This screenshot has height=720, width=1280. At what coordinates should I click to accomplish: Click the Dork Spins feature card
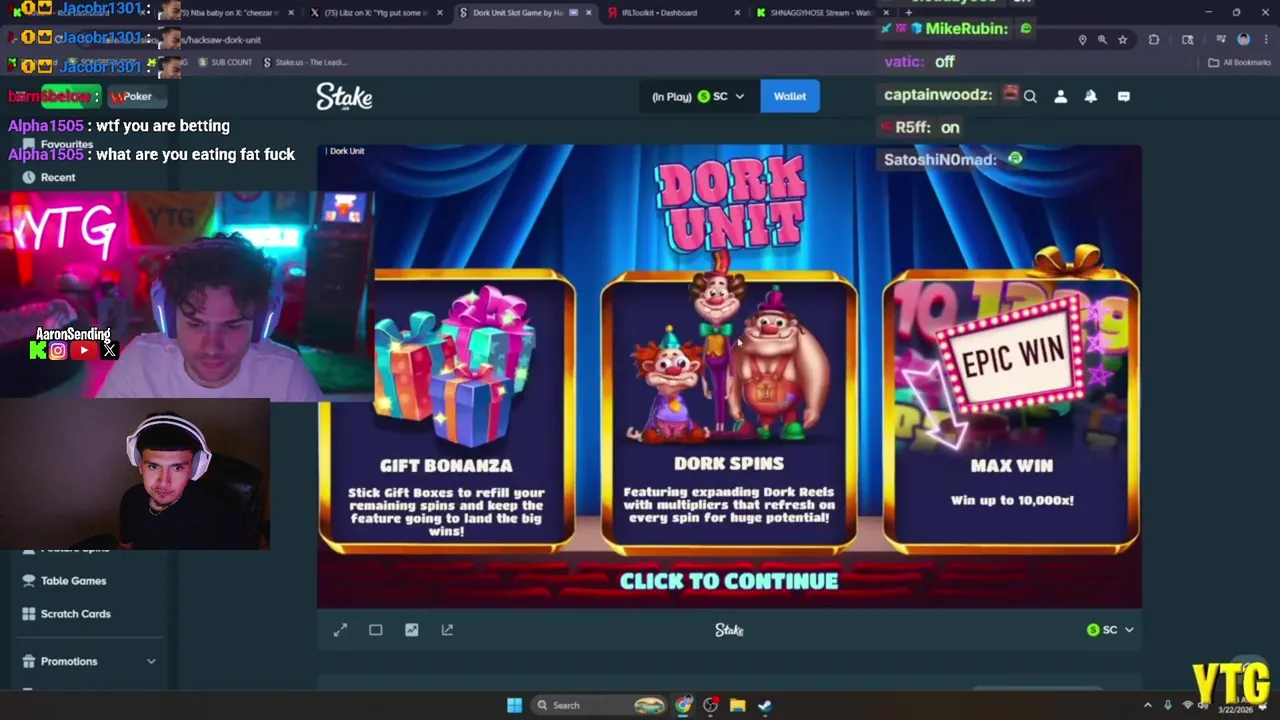729,412
